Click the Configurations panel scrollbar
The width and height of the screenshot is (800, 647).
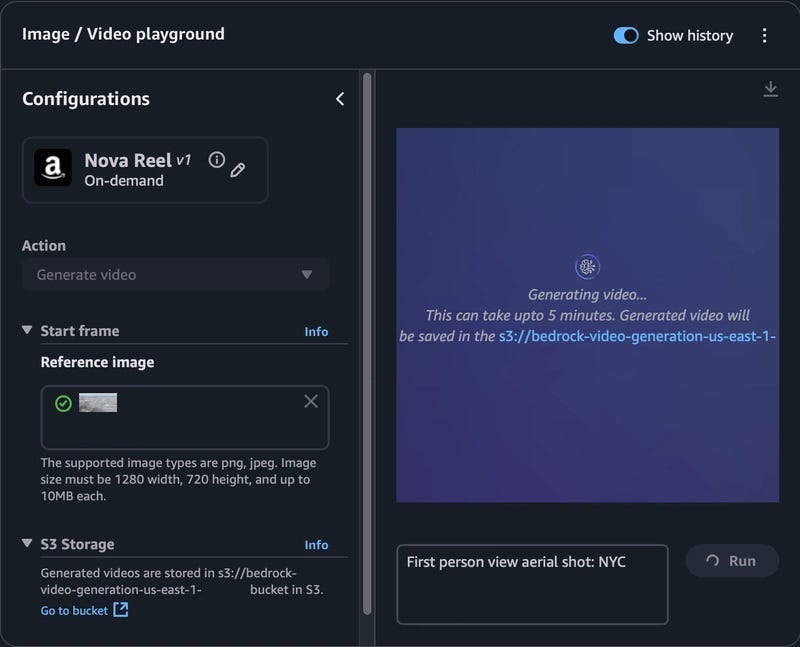point(367,344)
